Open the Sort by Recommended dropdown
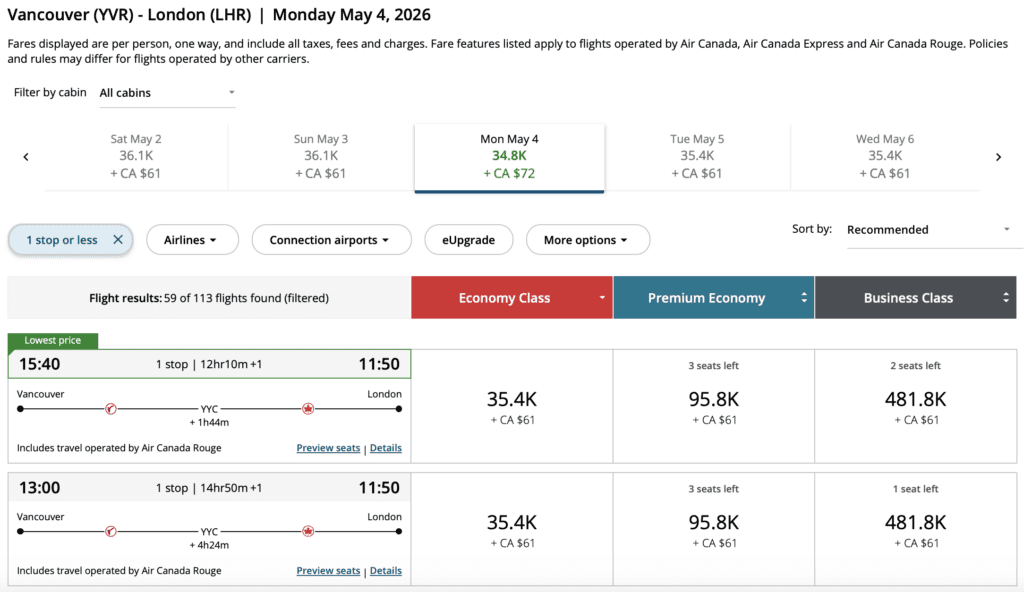 point(928,230)
